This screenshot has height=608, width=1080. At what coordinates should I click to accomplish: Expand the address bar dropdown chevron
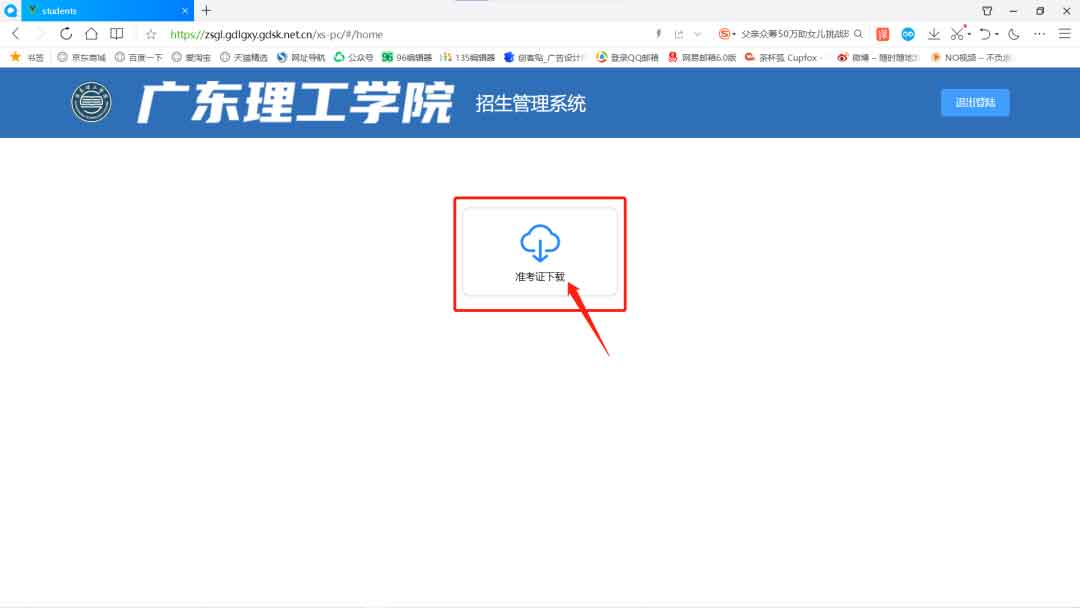(x=697, y=34)
